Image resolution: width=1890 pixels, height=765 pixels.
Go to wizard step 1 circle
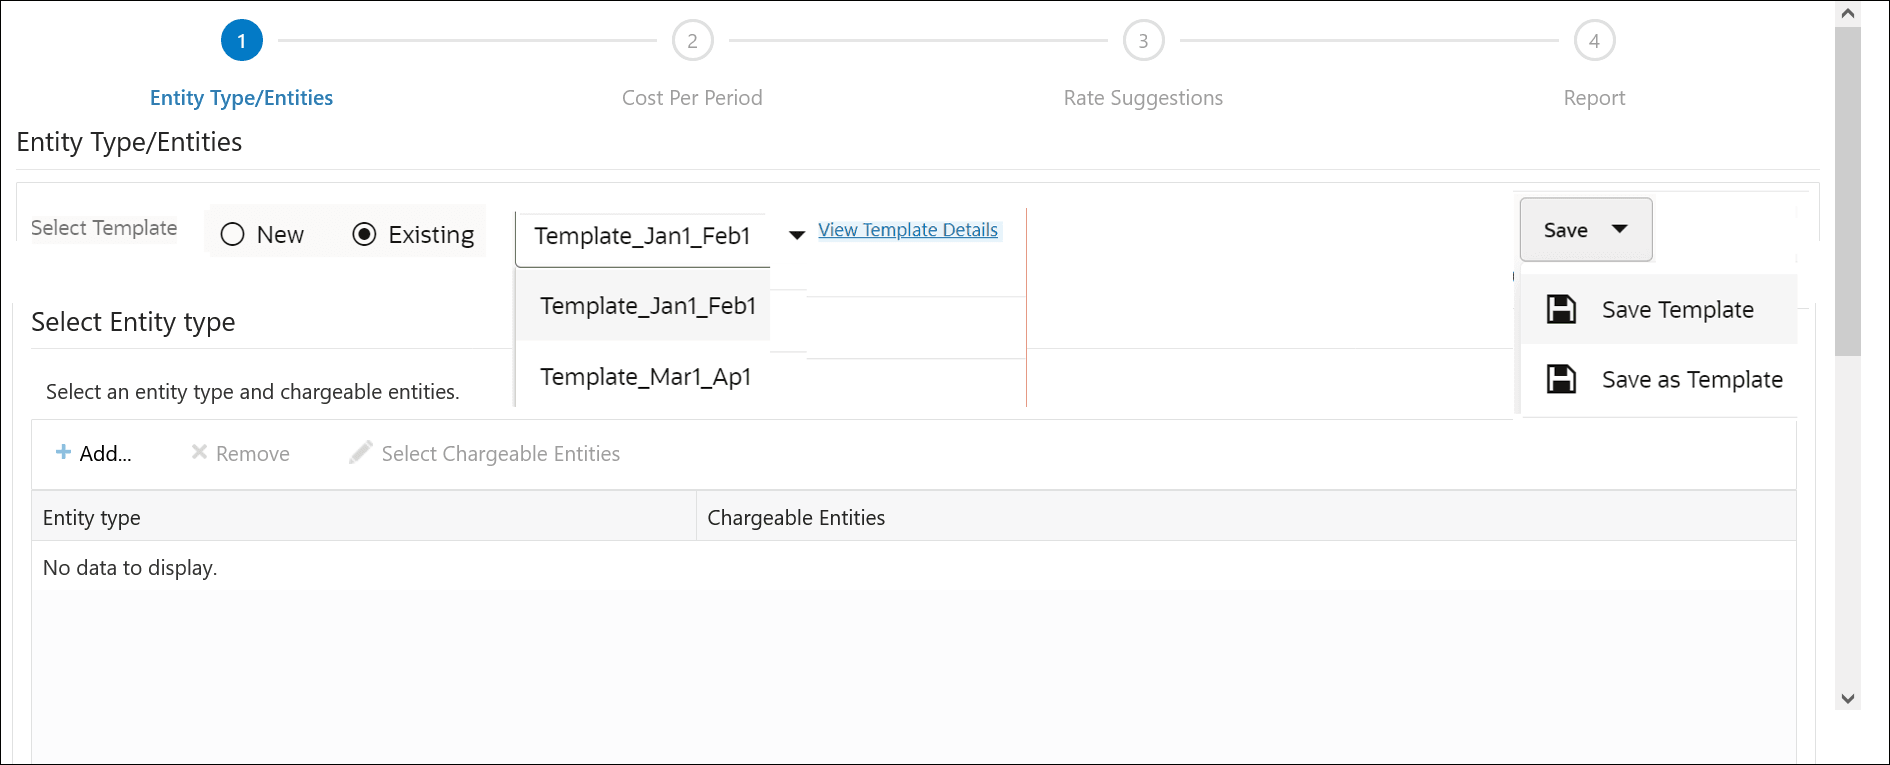point(241,41)
